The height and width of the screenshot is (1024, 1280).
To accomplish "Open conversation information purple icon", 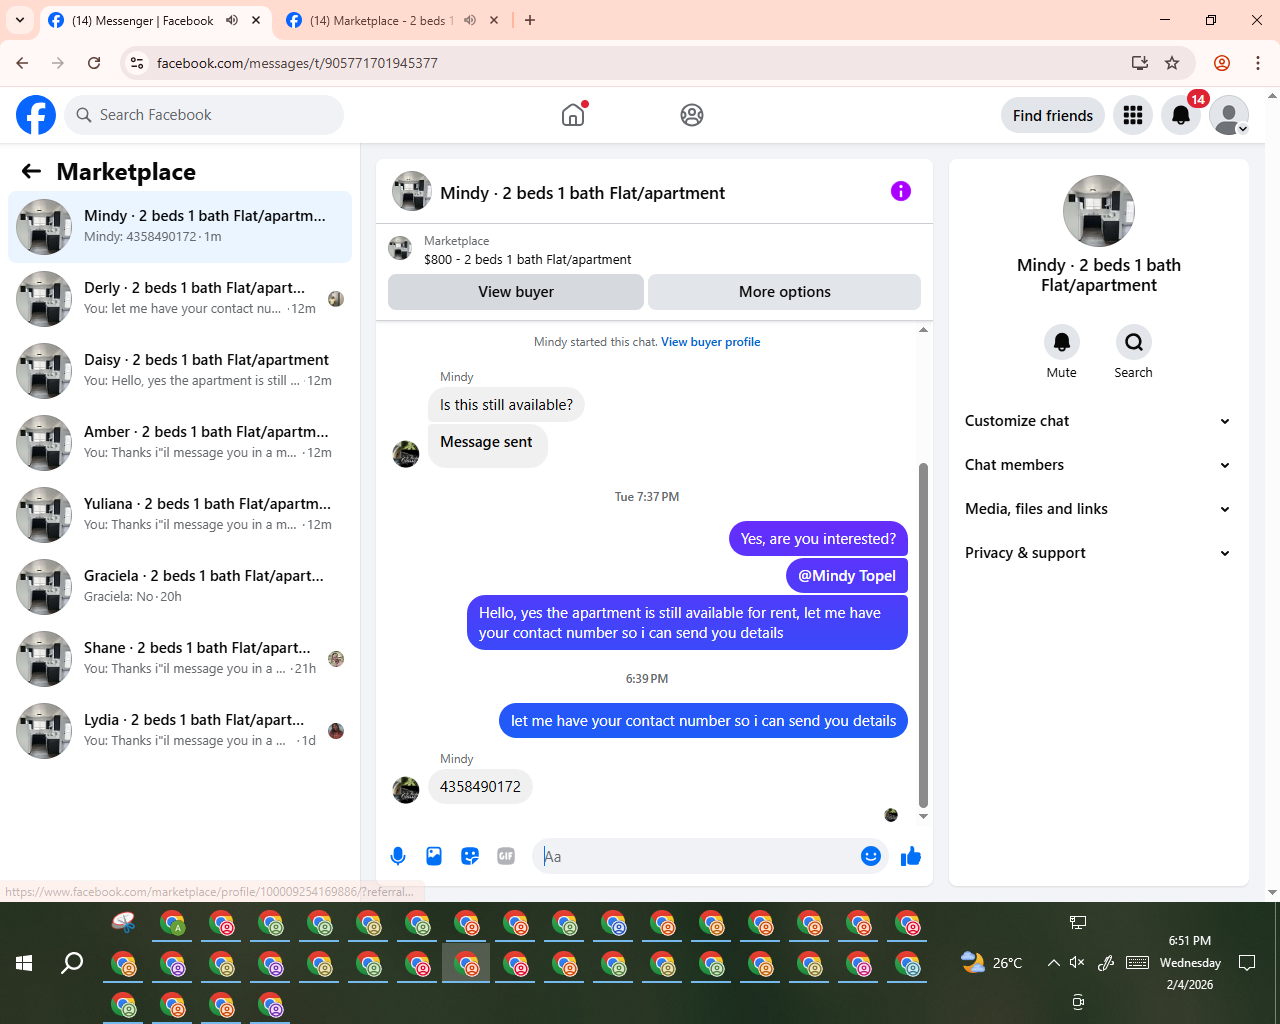I will (901, 191).
